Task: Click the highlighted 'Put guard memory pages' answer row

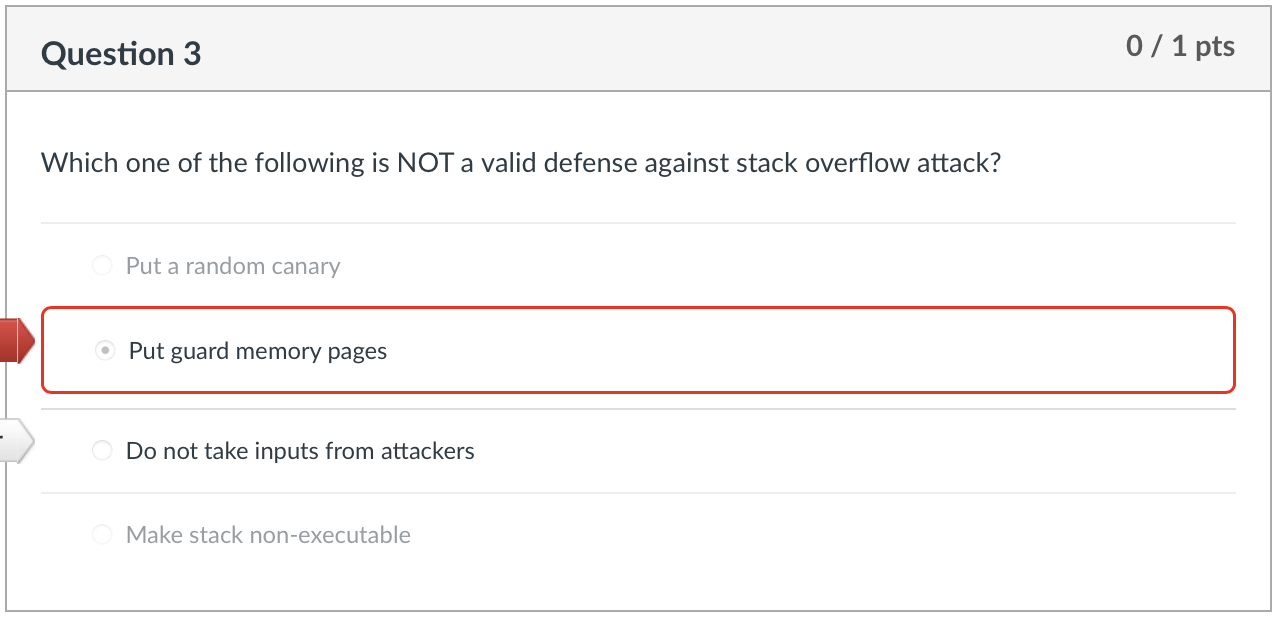Action: 640,350
